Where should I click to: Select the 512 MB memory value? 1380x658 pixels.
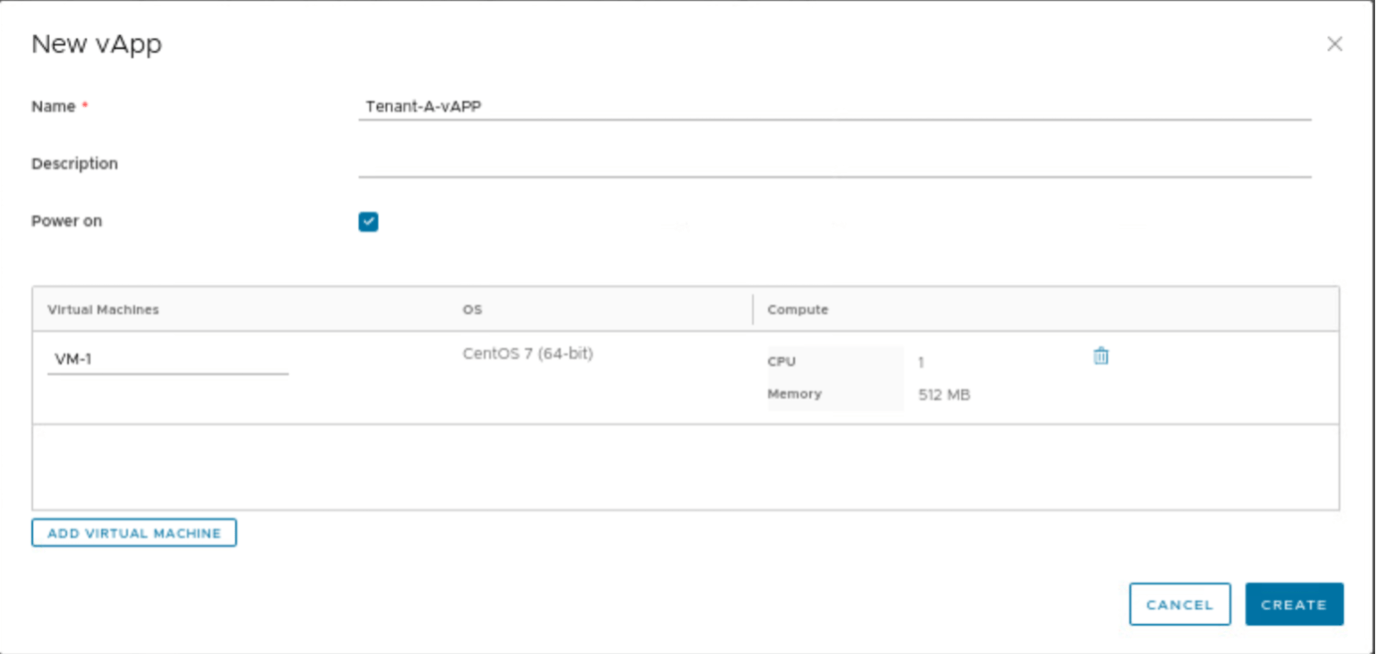point(943,394)
